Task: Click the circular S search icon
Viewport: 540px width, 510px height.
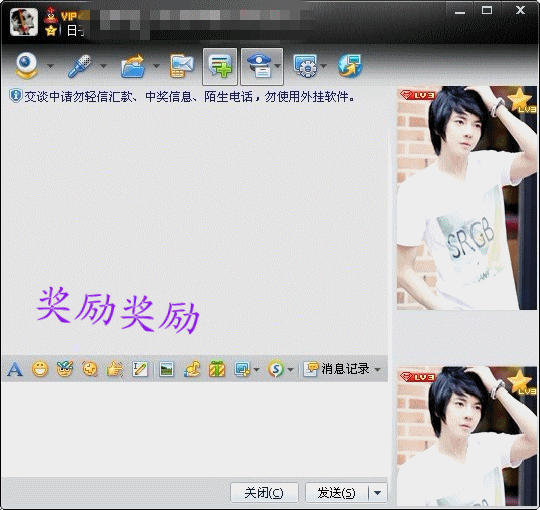Action: click(x=276, y=369)
